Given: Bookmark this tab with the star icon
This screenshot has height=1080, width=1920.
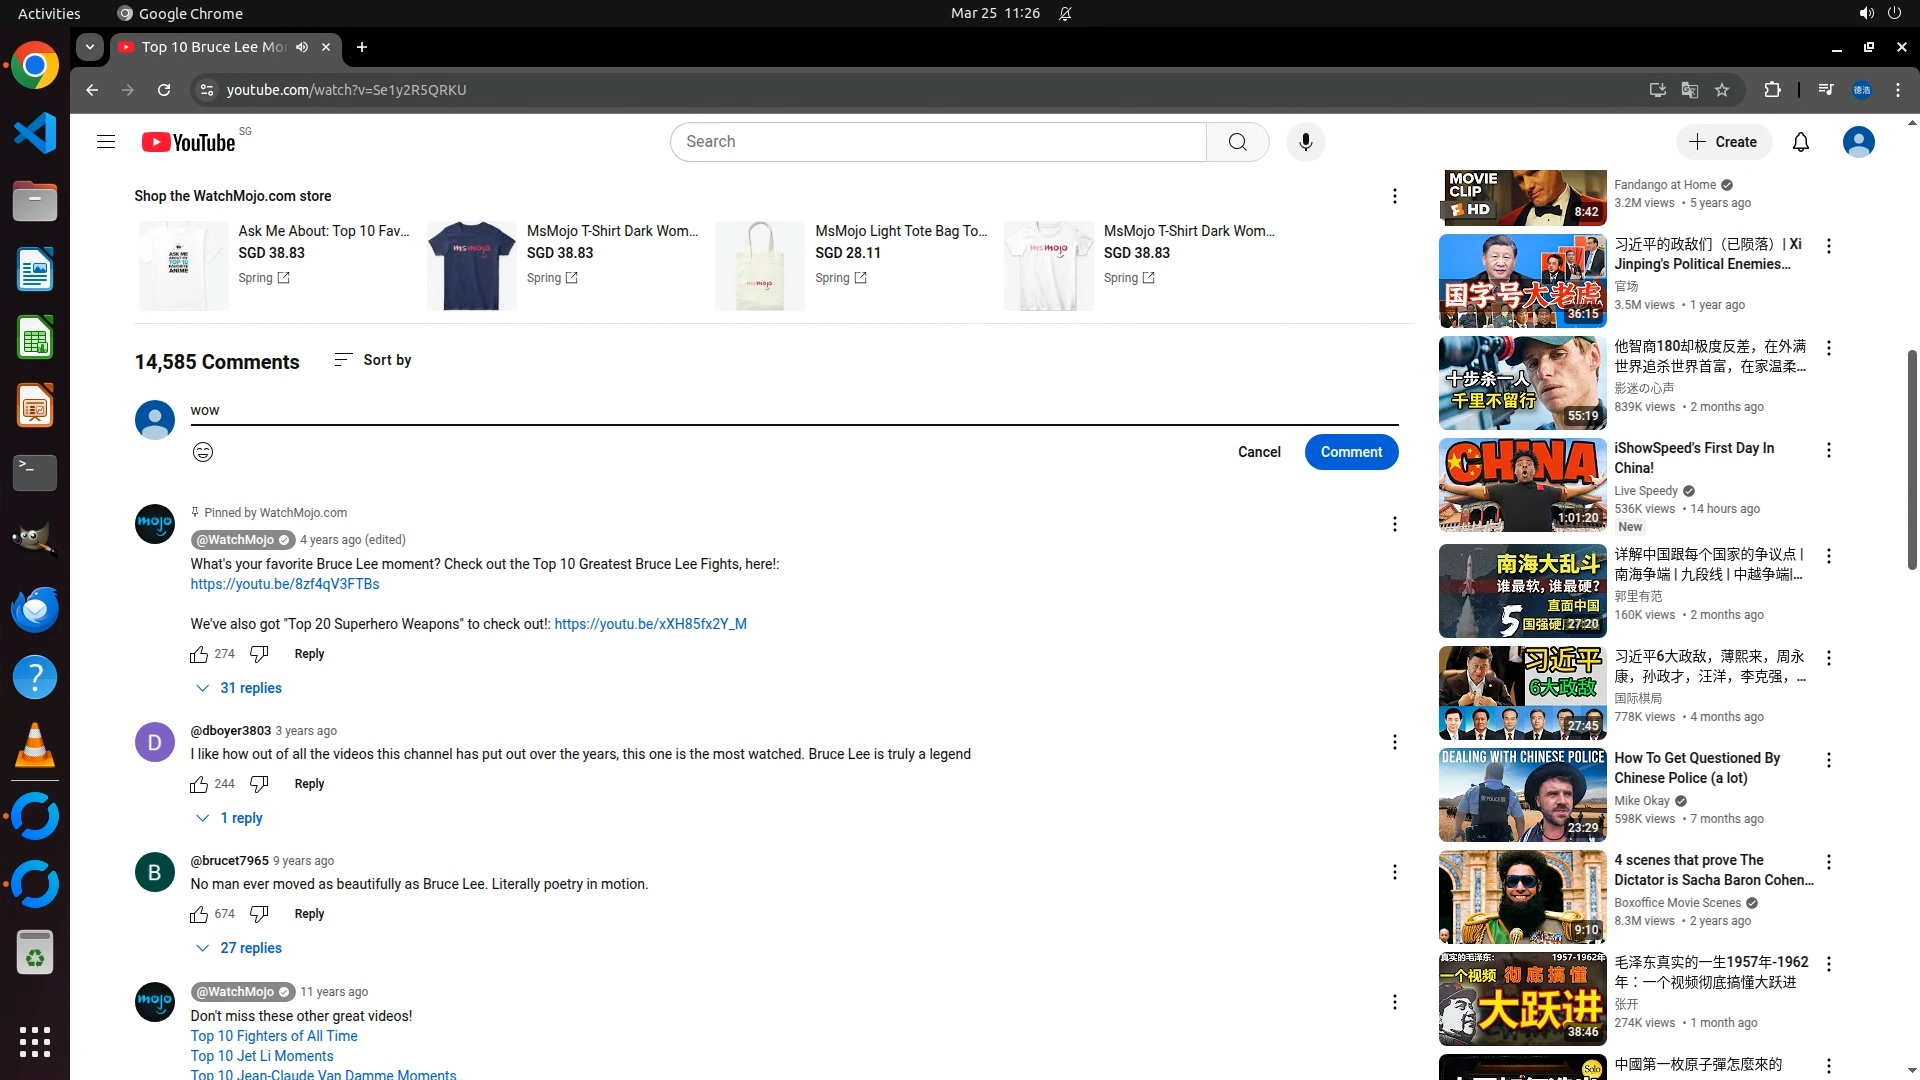Looking at the screenshot, I should pyautogui.click(x=1722, y=90).
